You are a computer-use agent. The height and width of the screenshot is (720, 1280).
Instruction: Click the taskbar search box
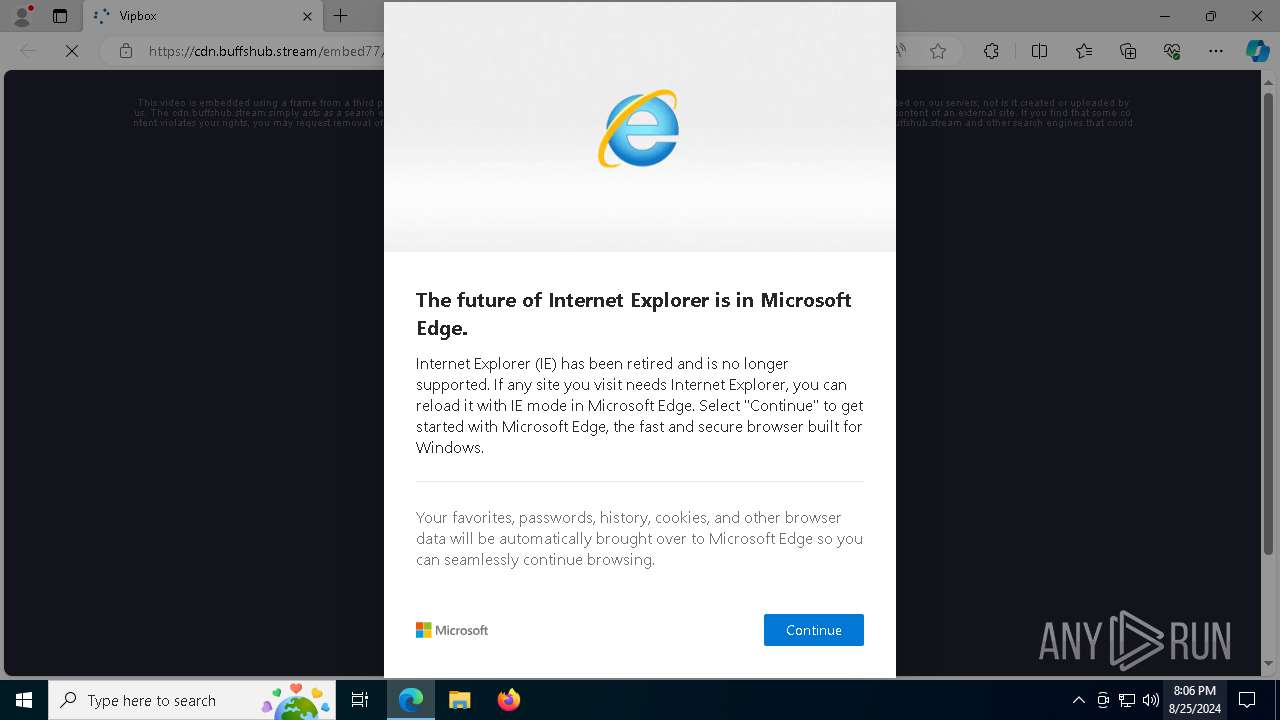coord(192,700)
